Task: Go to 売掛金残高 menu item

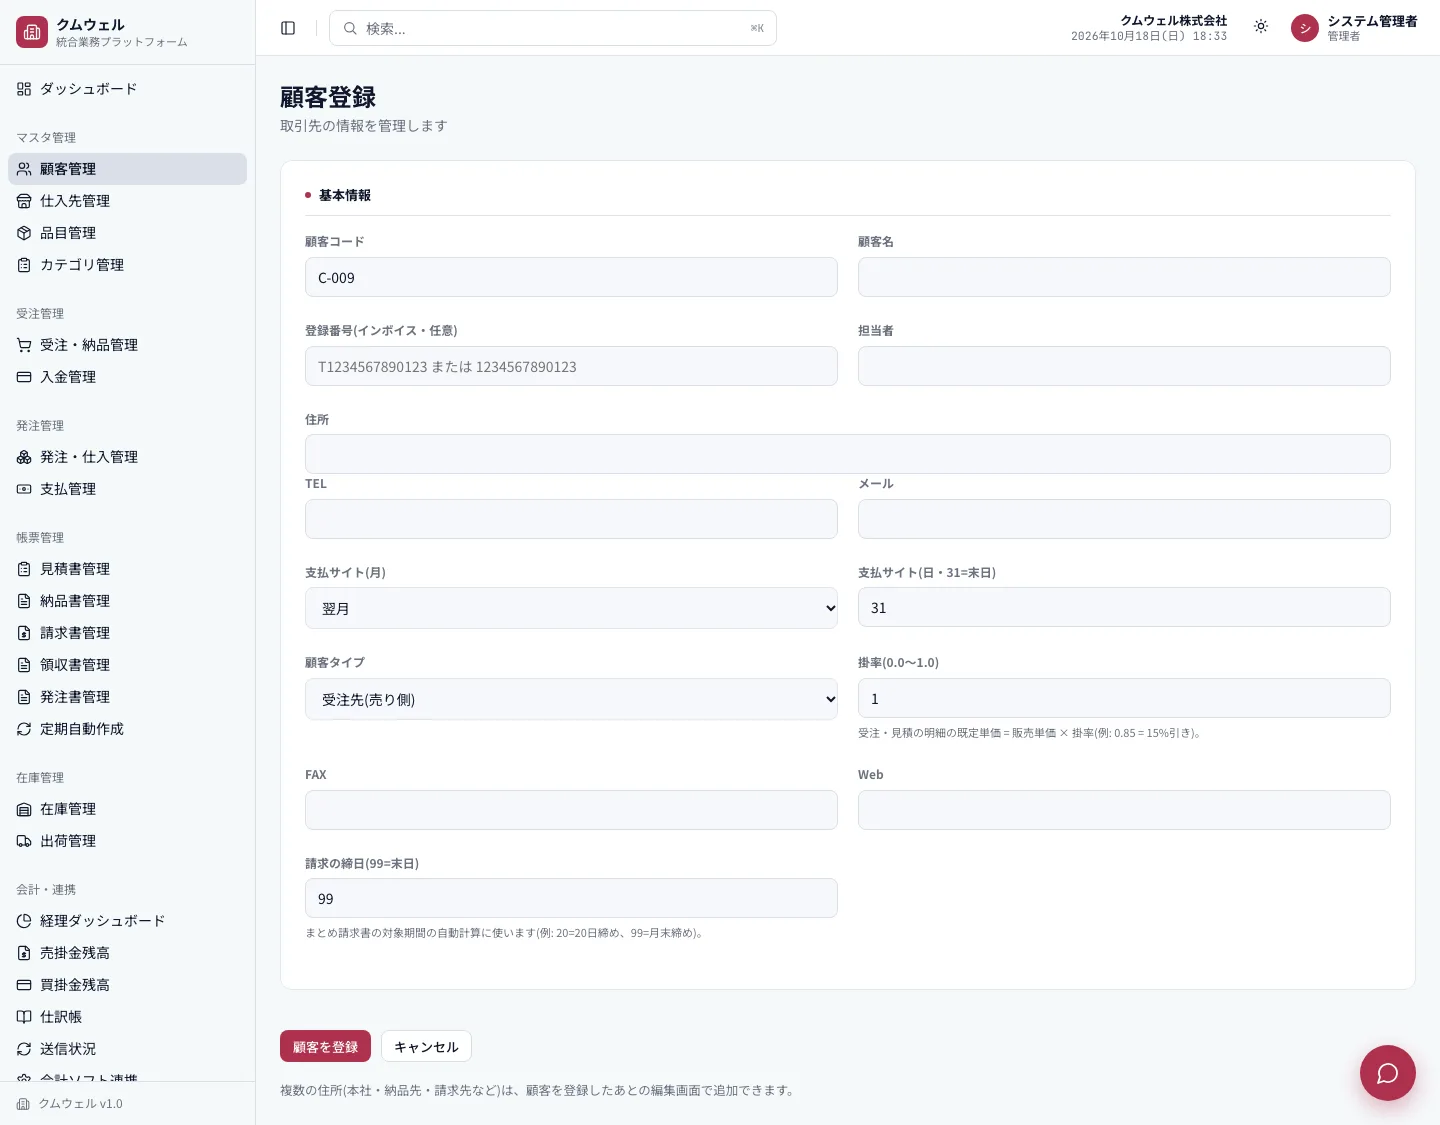Action: 127,953
